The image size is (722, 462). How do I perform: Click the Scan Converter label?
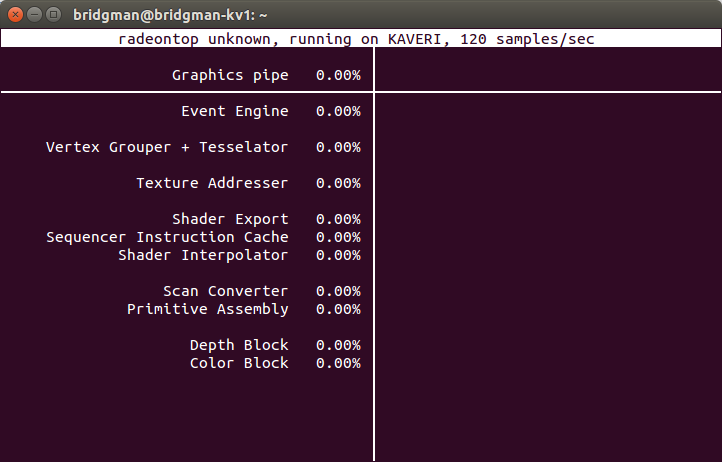click(226, 291)
